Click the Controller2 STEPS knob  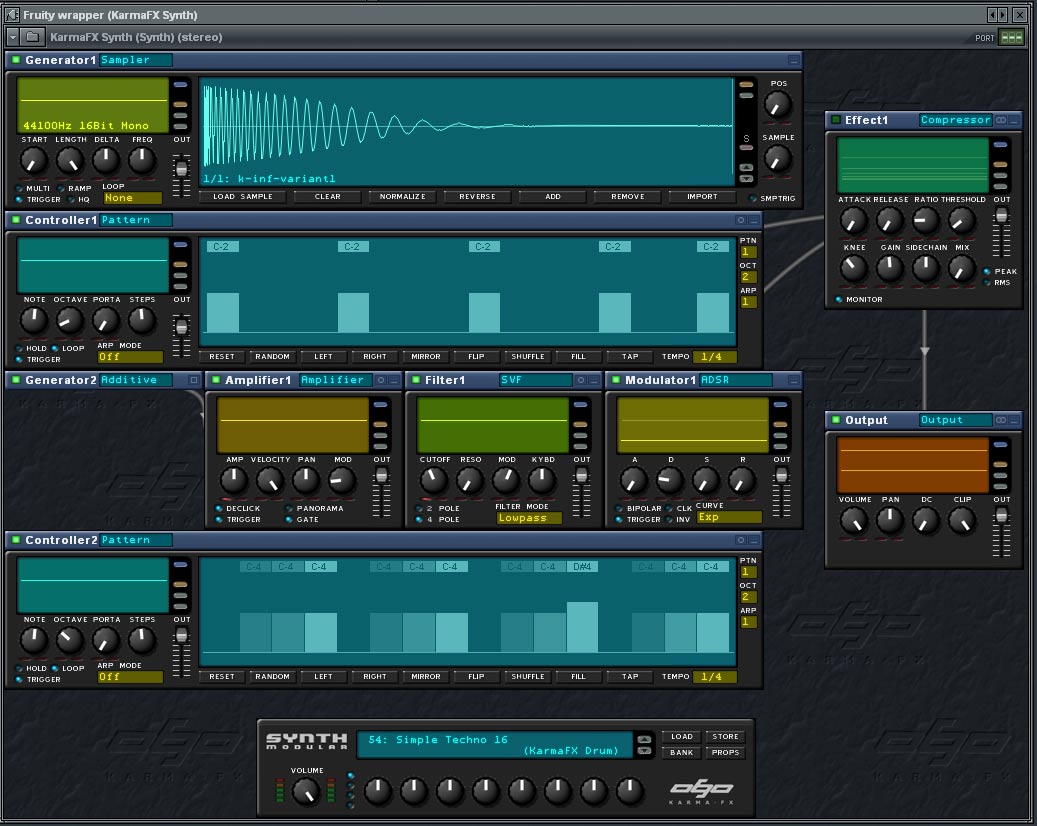pos(142,641)
